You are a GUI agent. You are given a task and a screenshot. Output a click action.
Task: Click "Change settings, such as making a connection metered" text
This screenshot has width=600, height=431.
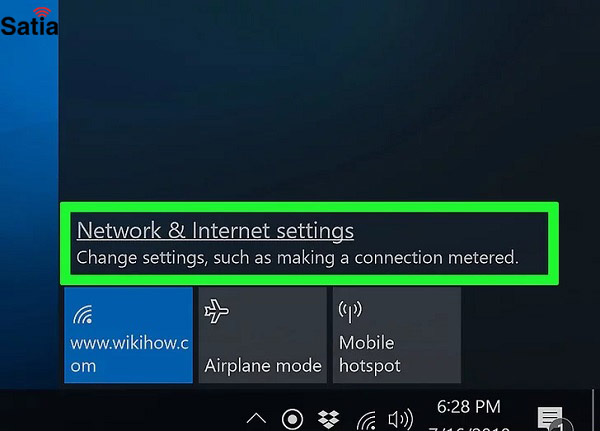point(297,258)
